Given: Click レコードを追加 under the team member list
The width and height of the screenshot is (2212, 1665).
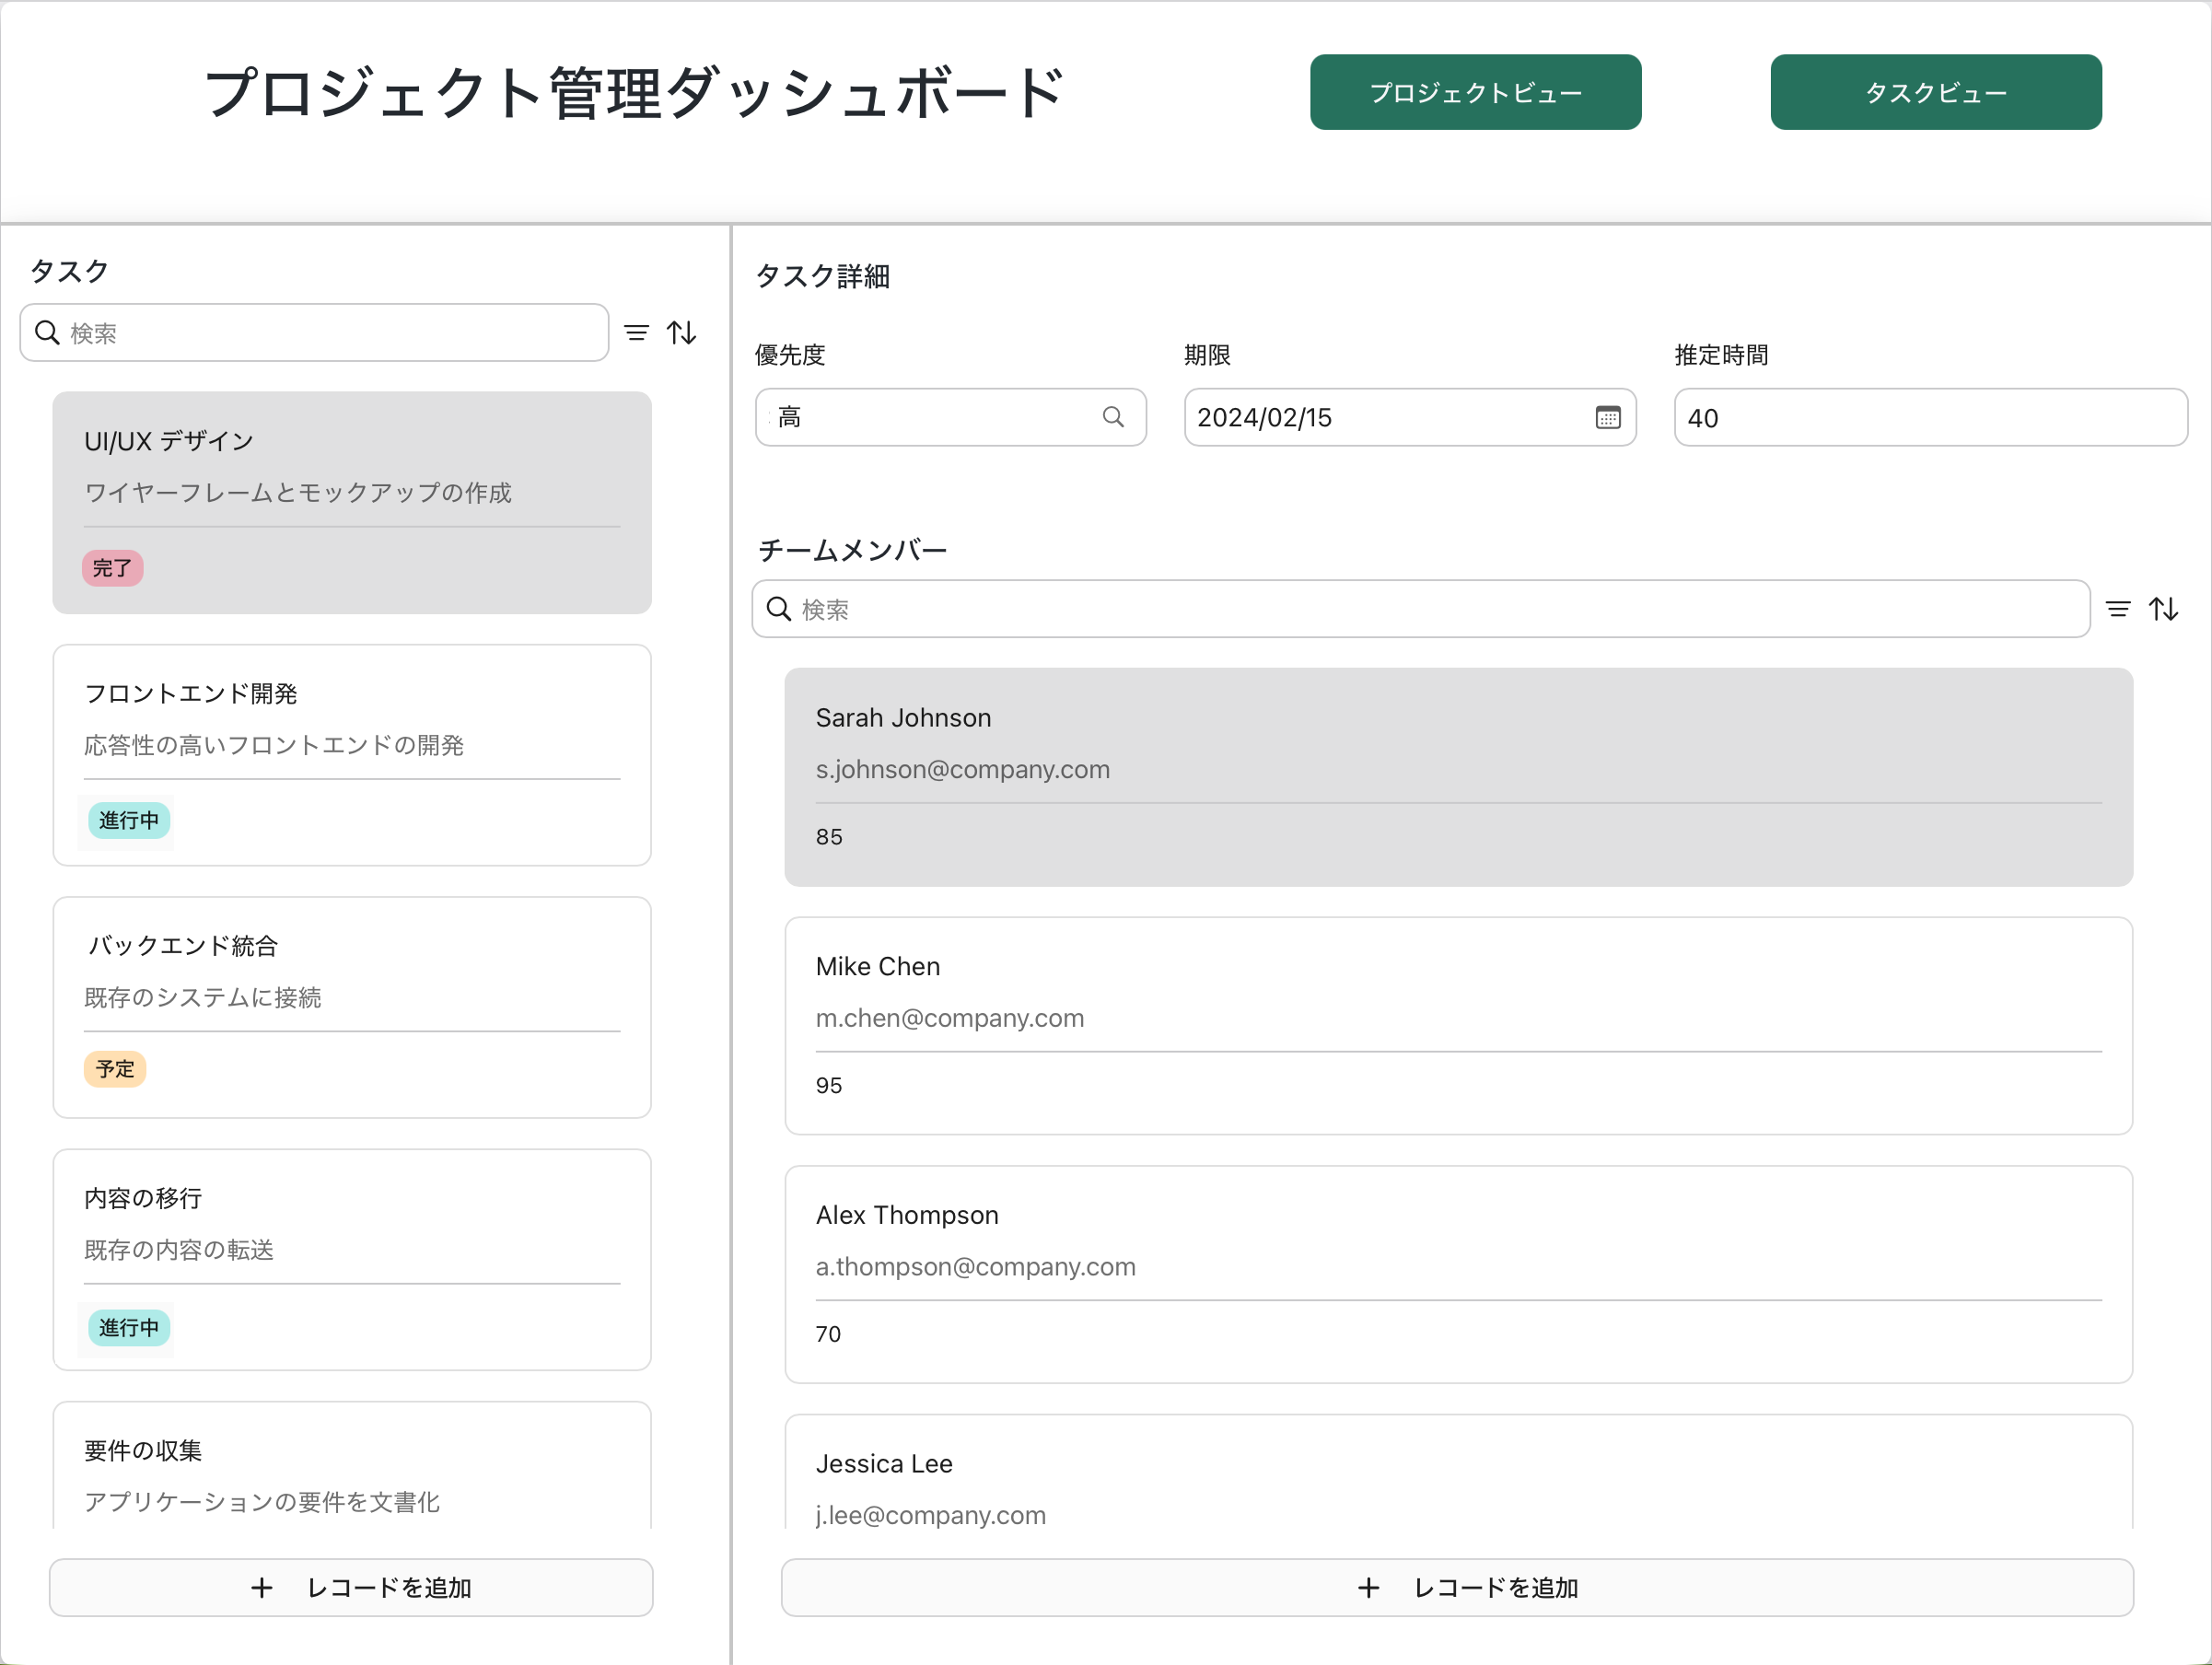Looking at the screenshot, I should (x=1458, y=1587).
